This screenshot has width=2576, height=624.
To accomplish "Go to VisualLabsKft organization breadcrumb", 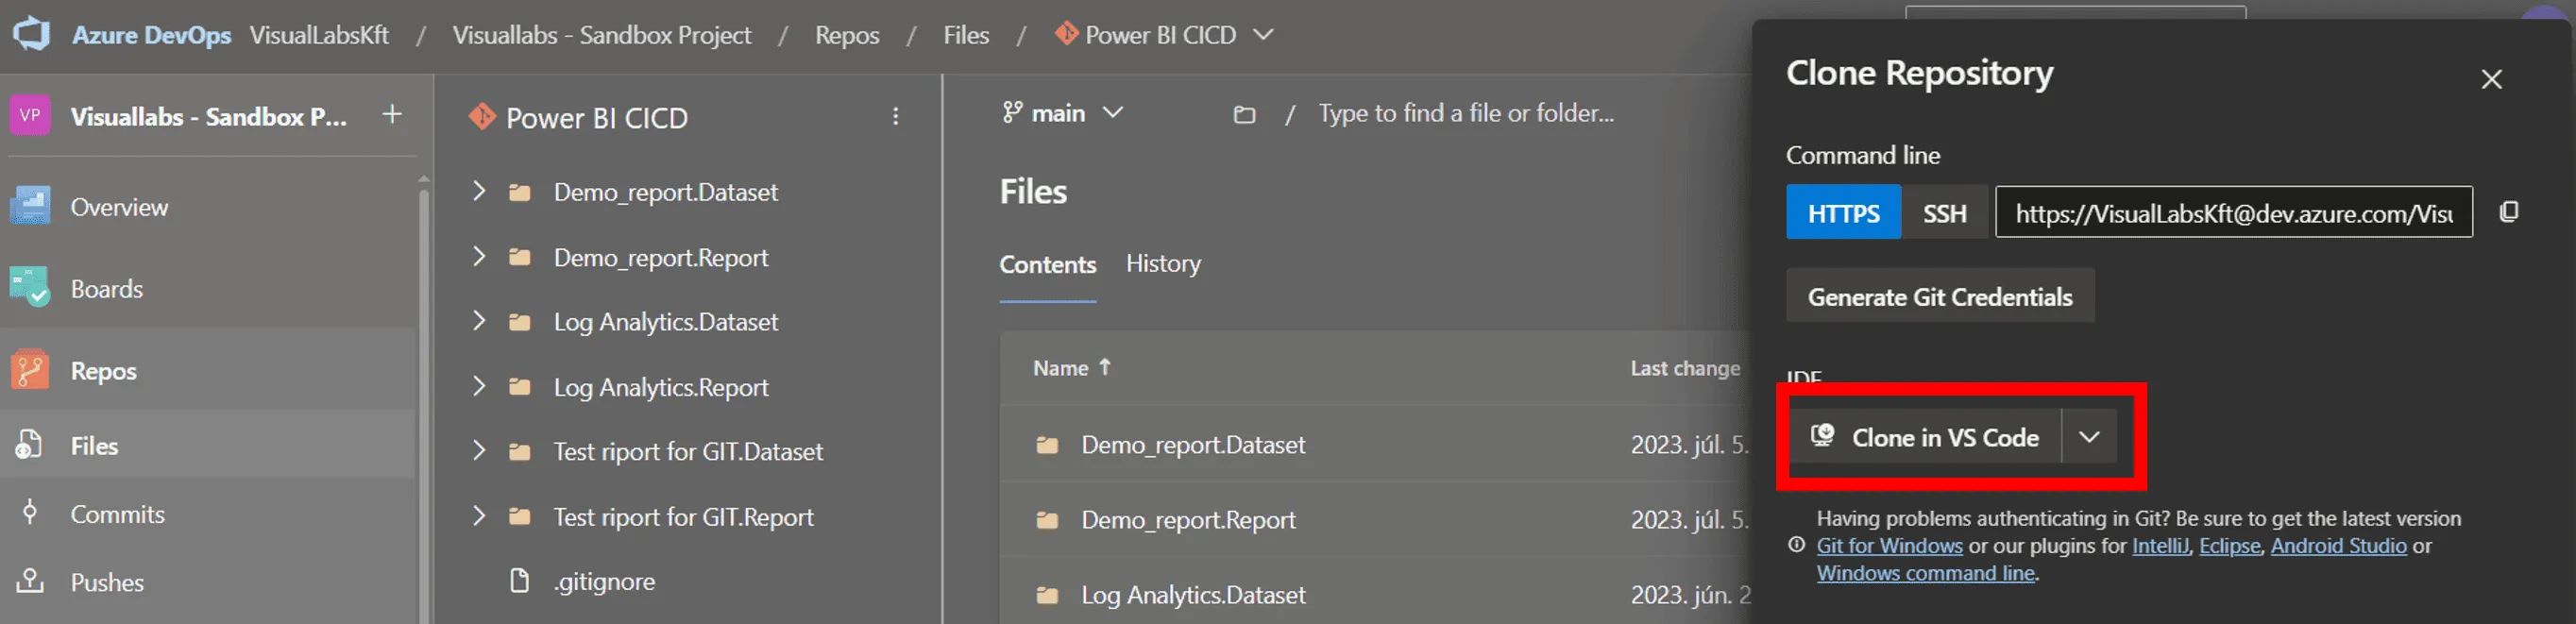I will (319, 35).
